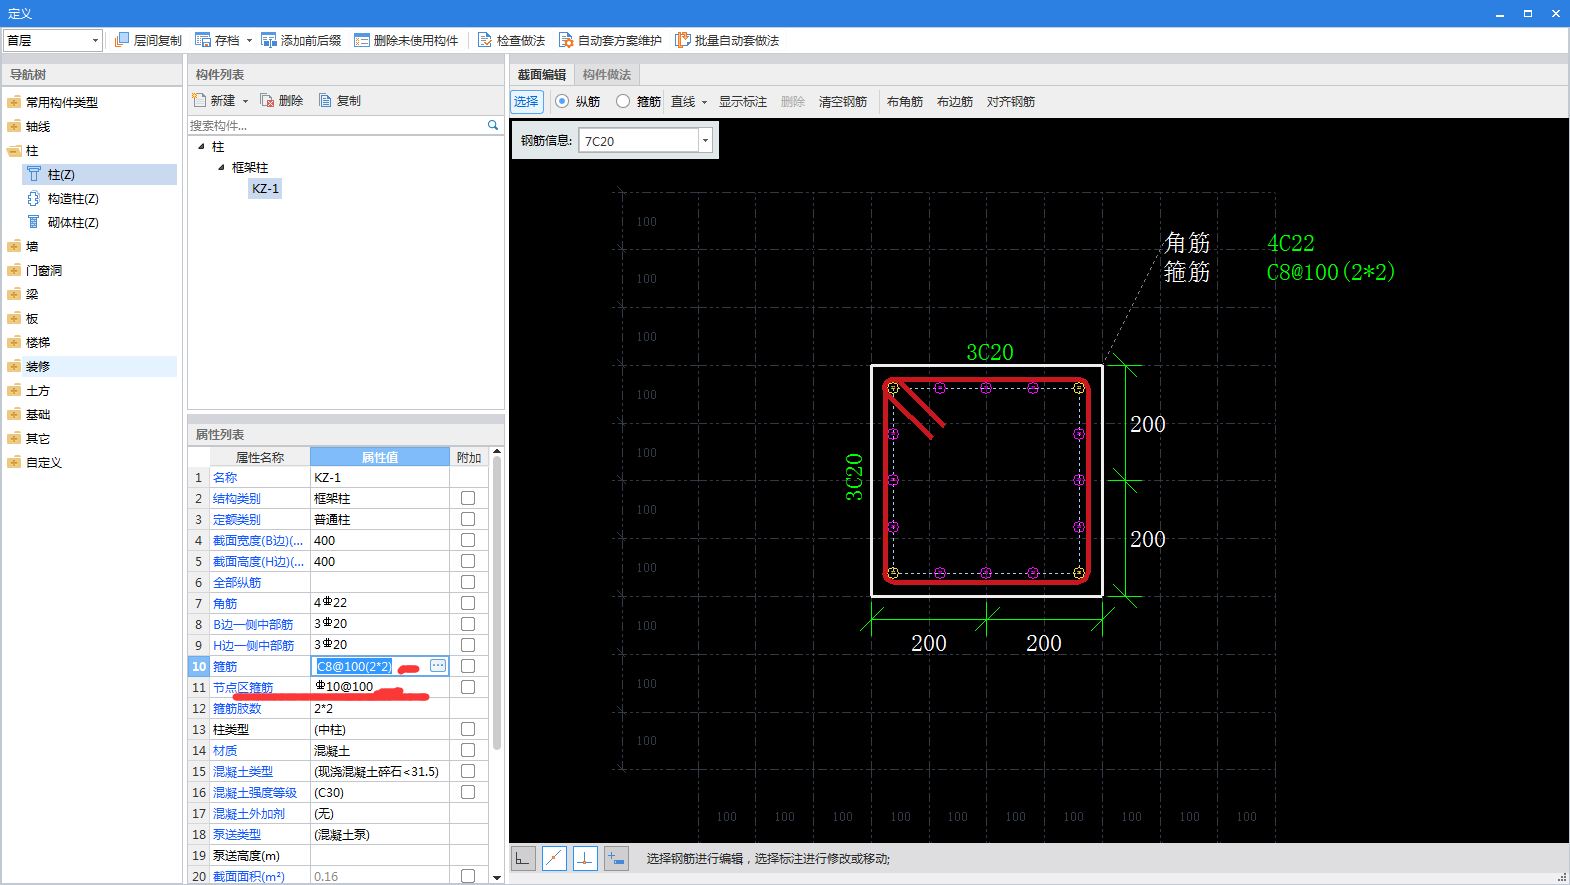Click the 布边筋 button
This screenshot has width=1570, height=885.
coord(955,102)
